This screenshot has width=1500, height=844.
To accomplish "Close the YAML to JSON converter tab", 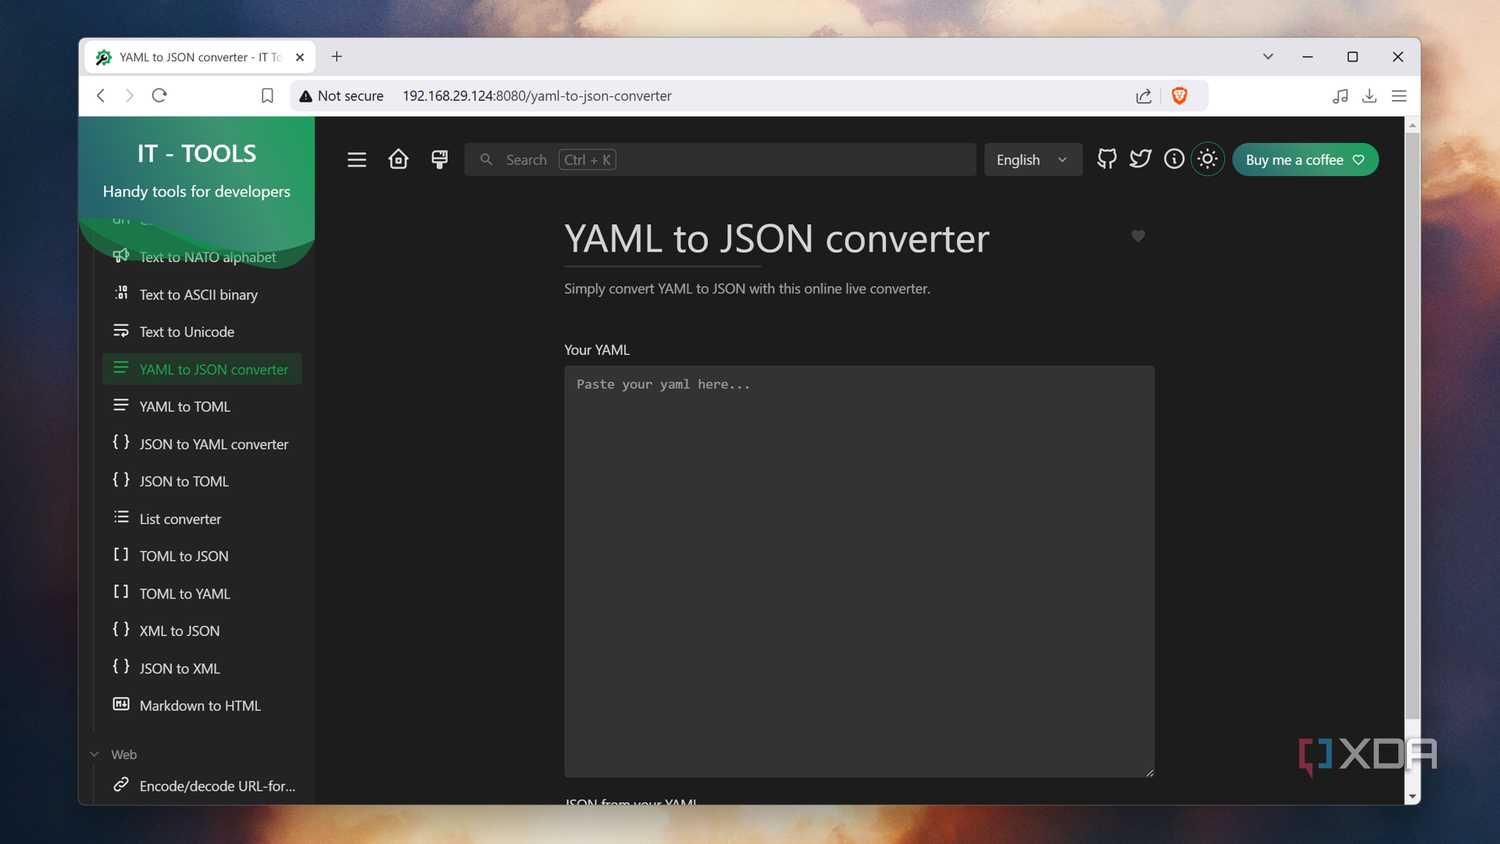I will pyautogui.click(x=300, y=58).
